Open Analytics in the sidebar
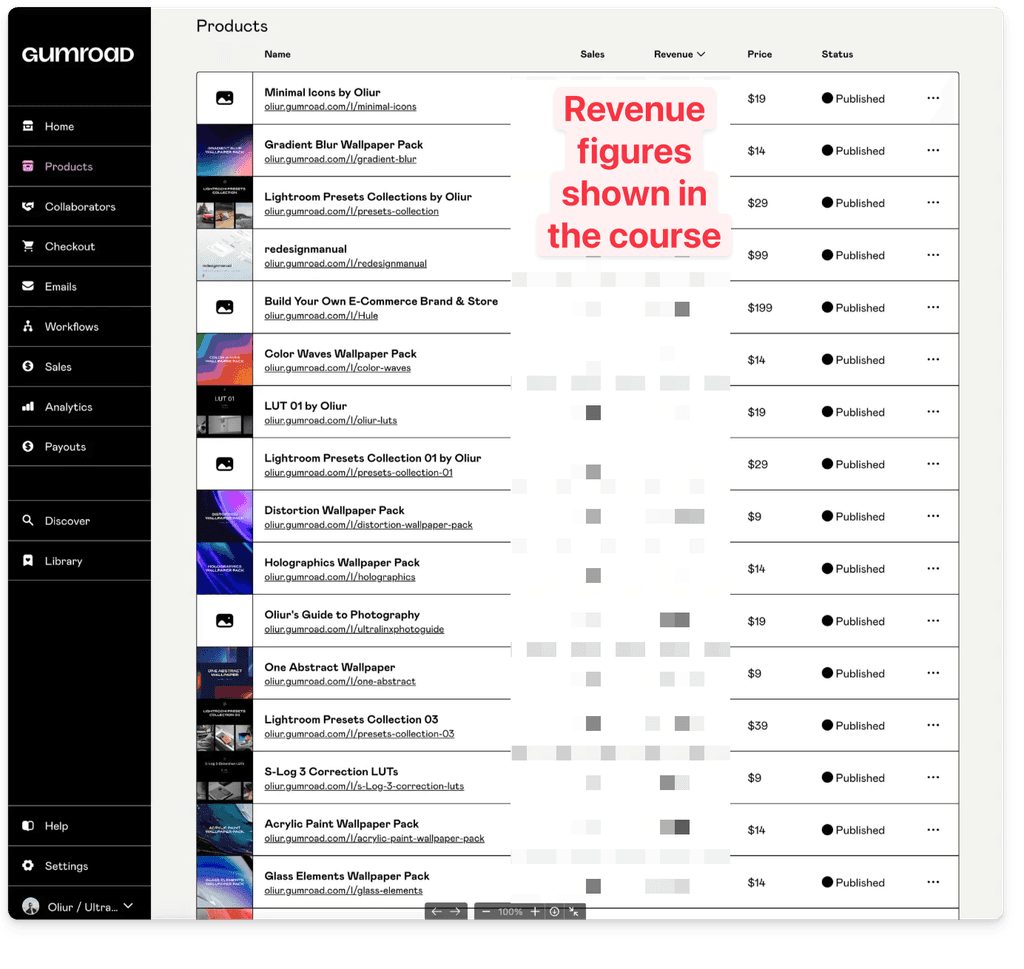 pyautogui.click(x=79, y=407)
